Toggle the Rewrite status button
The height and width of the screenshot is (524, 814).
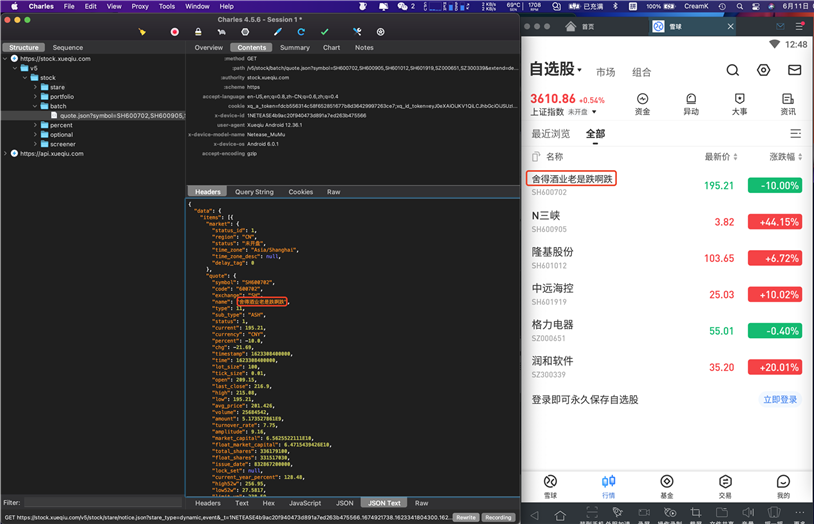pos(466,517)
